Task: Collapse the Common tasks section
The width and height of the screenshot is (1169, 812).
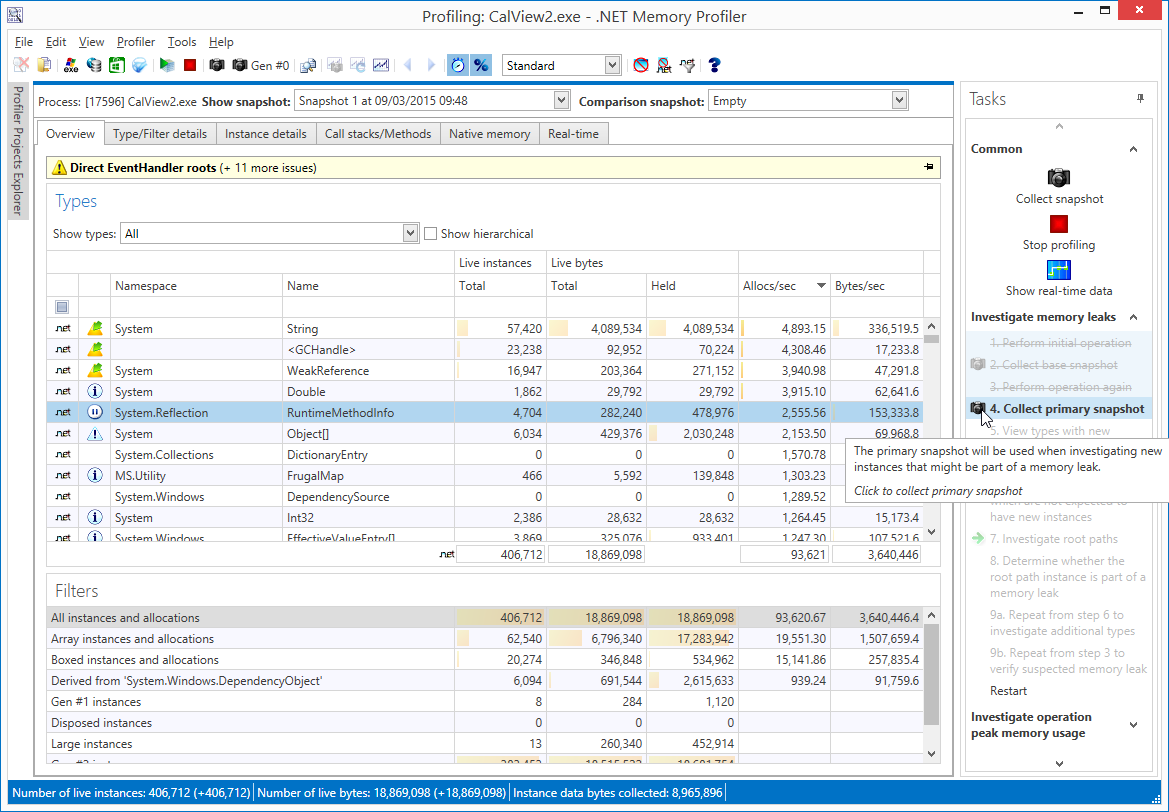Action: pos(1133,149)
